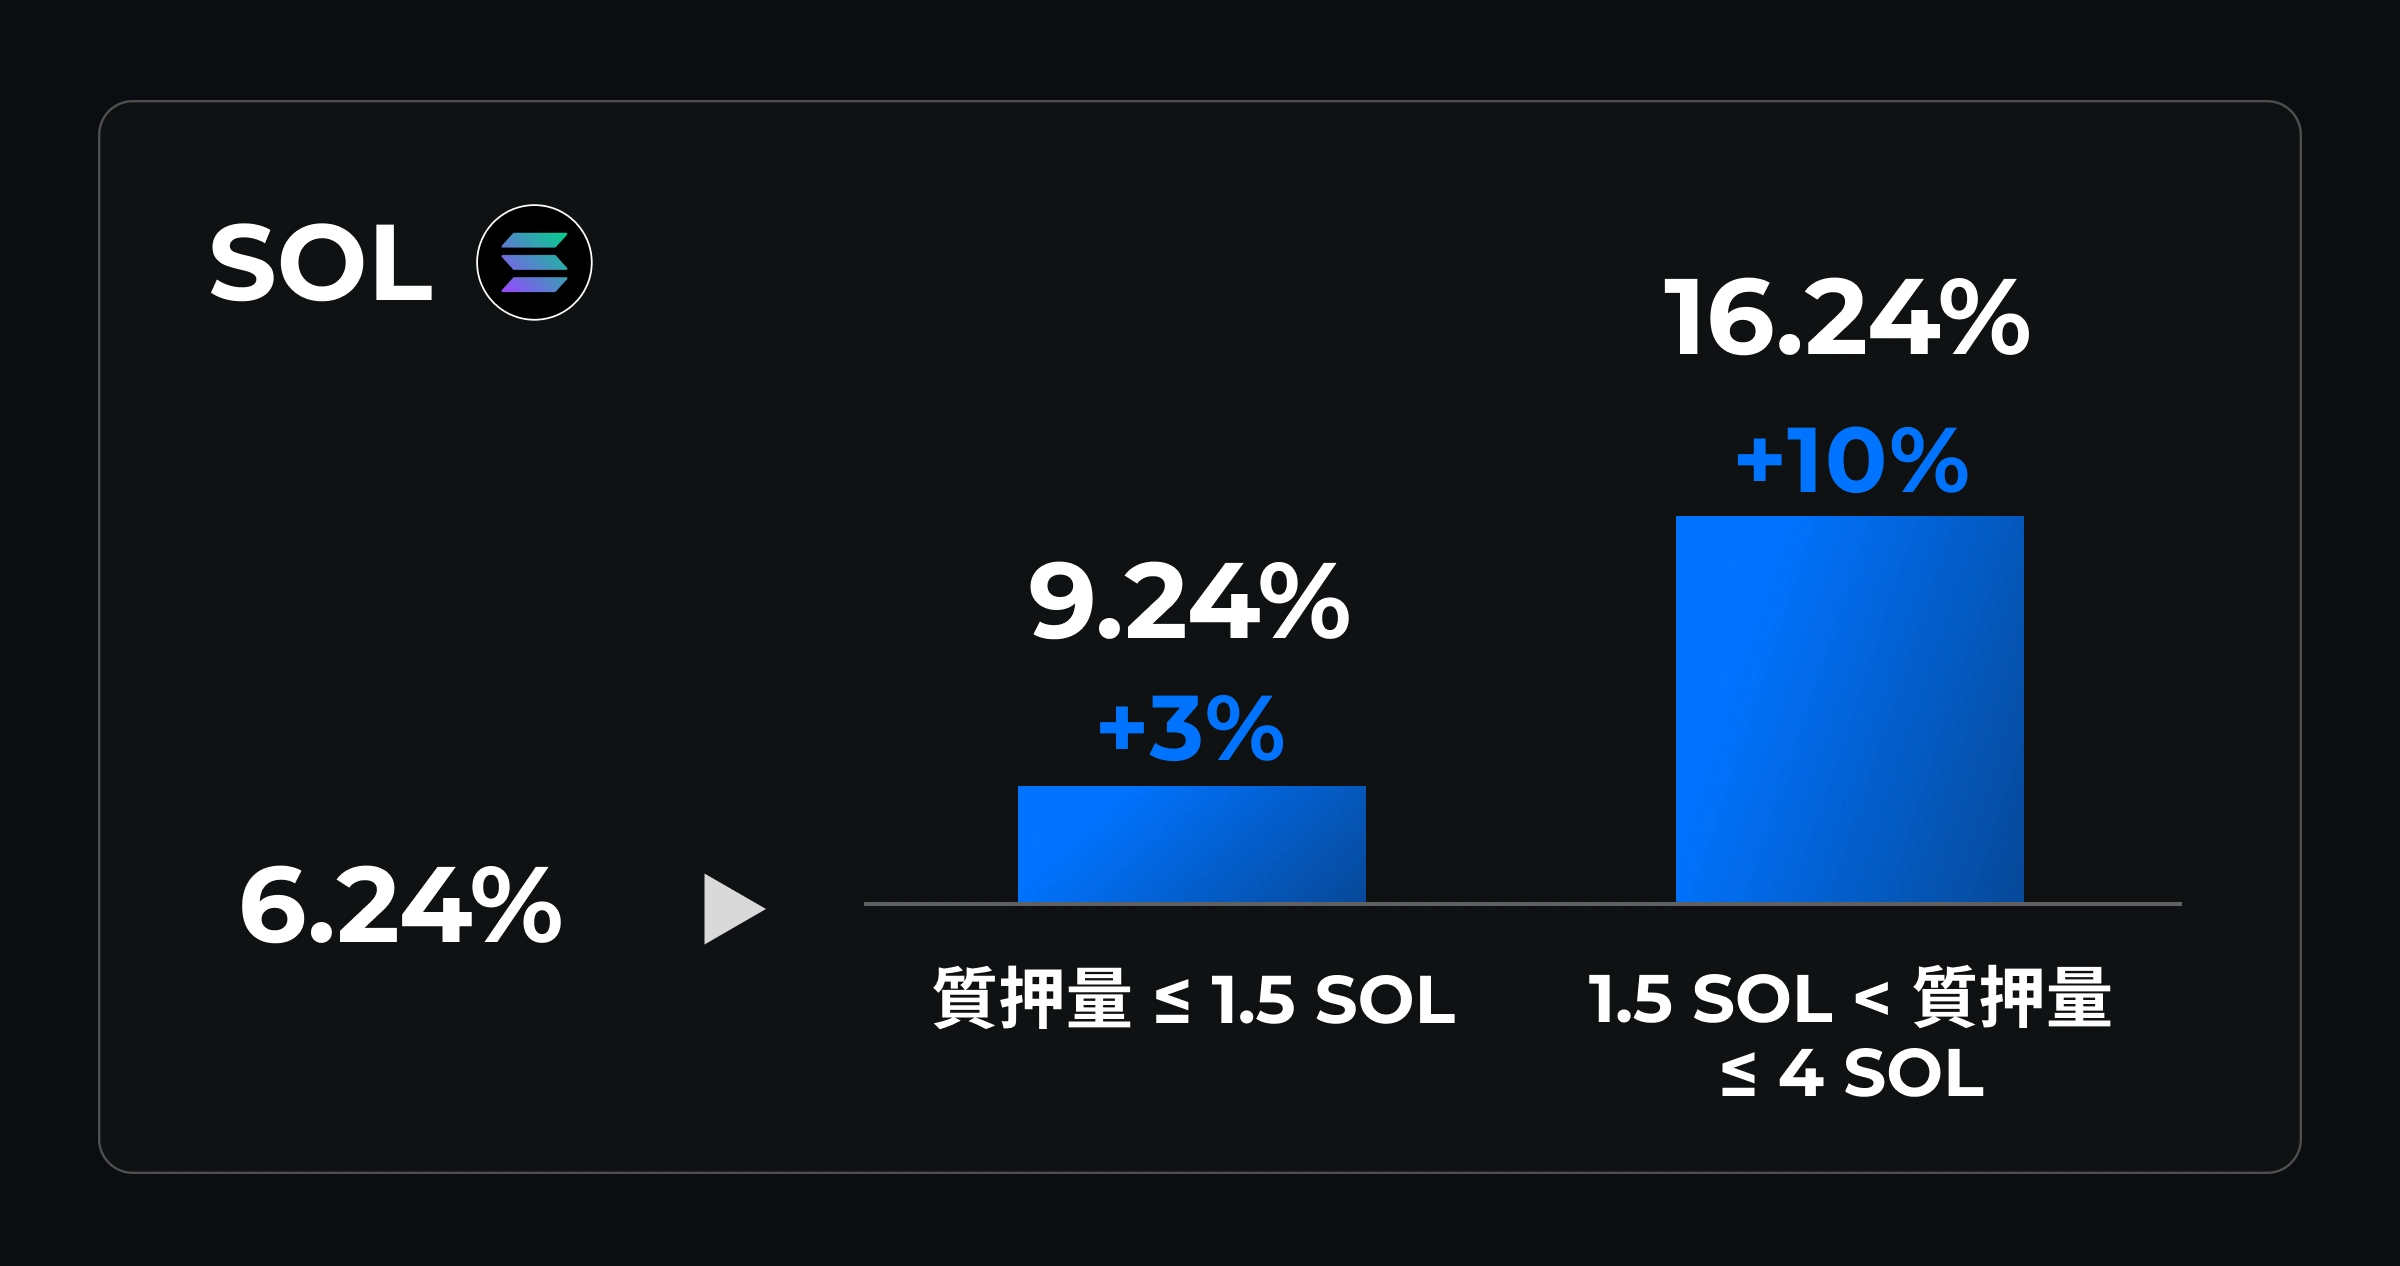Click the horizontal baseline between the bars
The width and height of the screenshot is (2400, 1266).
pos(1520,904)
